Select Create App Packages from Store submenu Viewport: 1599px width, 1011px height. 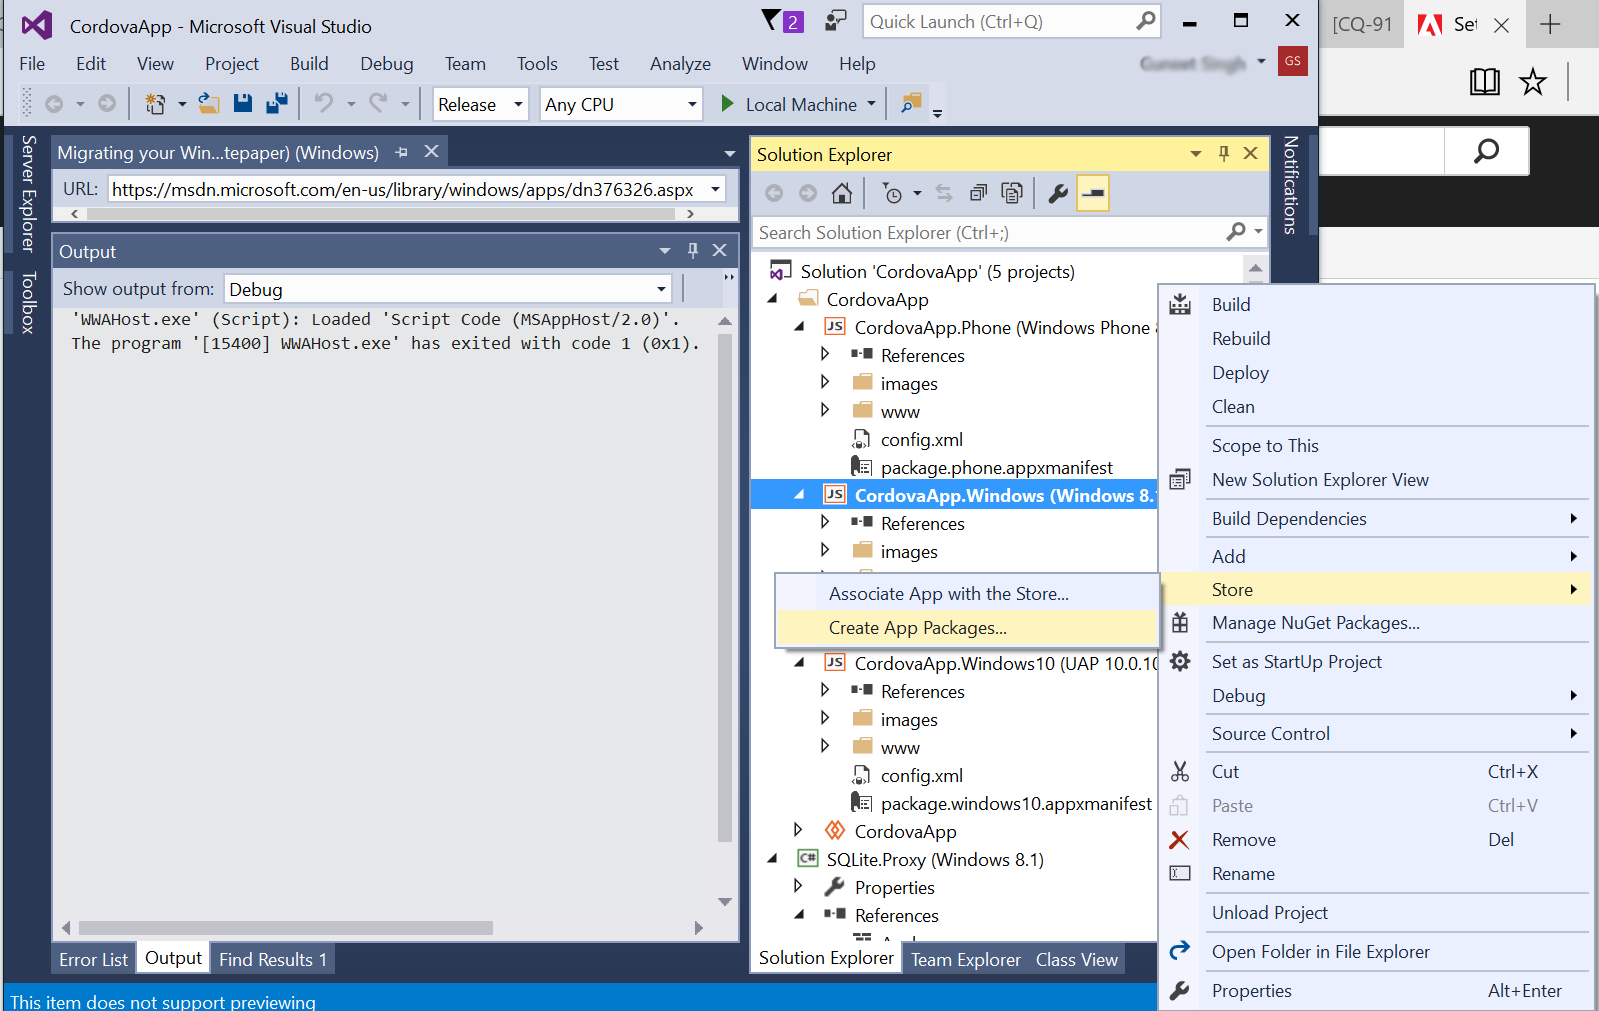917,628
